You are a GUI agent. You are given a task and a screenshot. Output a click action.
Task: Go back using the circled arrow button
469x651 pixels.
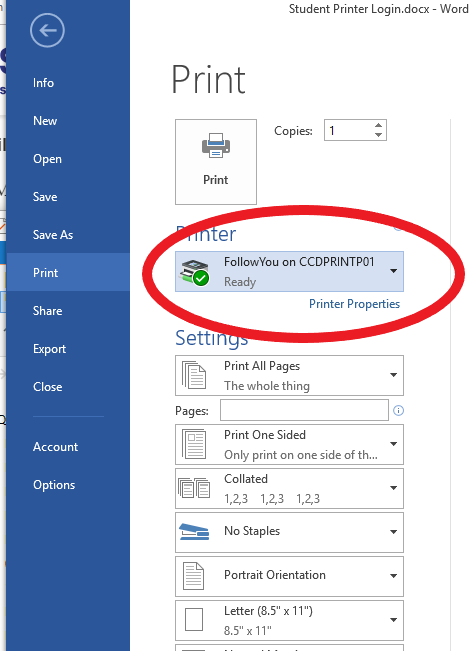point(47,30)
